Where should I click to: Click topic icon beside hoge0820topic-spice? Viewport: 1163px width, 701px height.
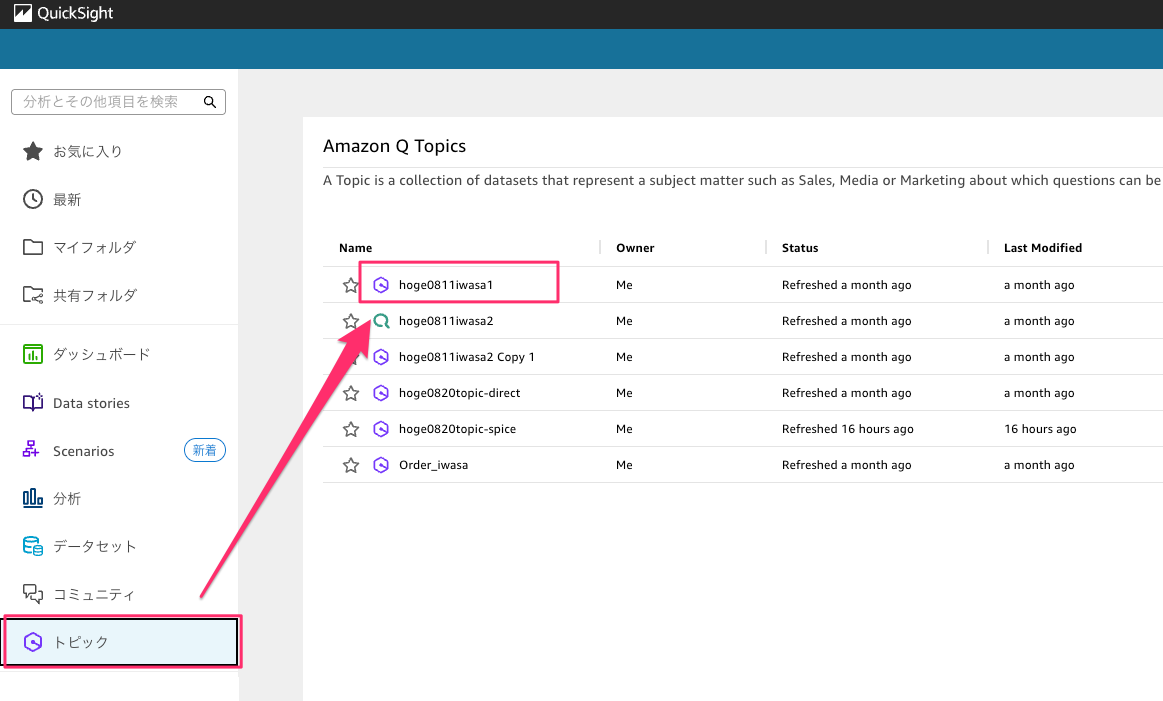pos(380,429)
